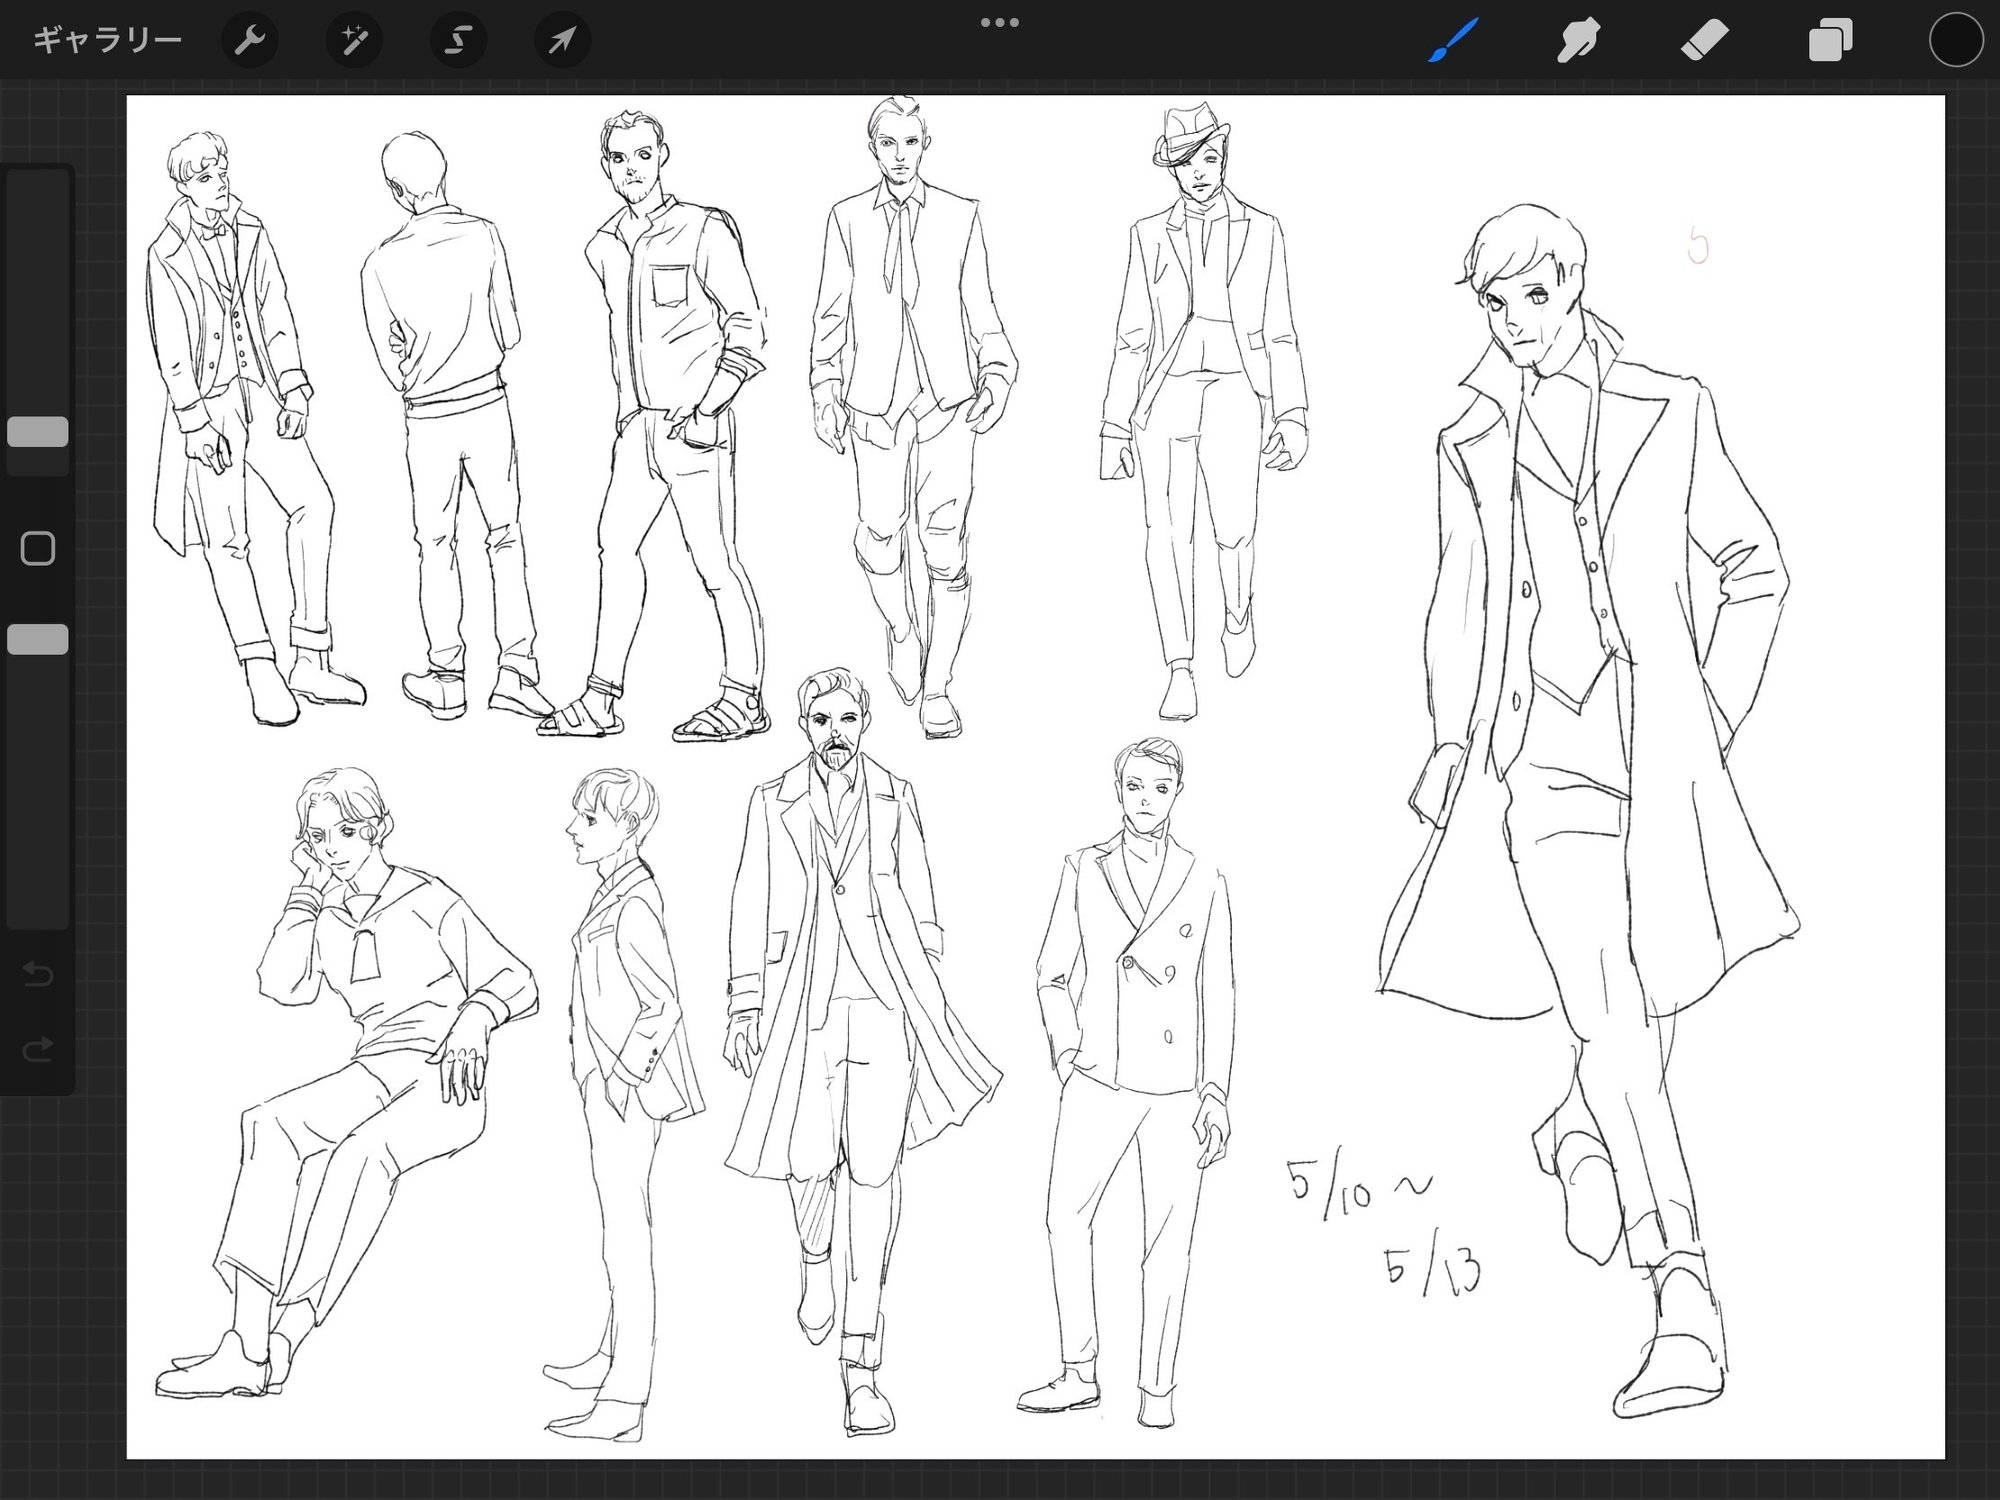This screenshot has width=2000, height=1500.
Task: Tap the square modify button on sidebar
Action: pos(38,548)
